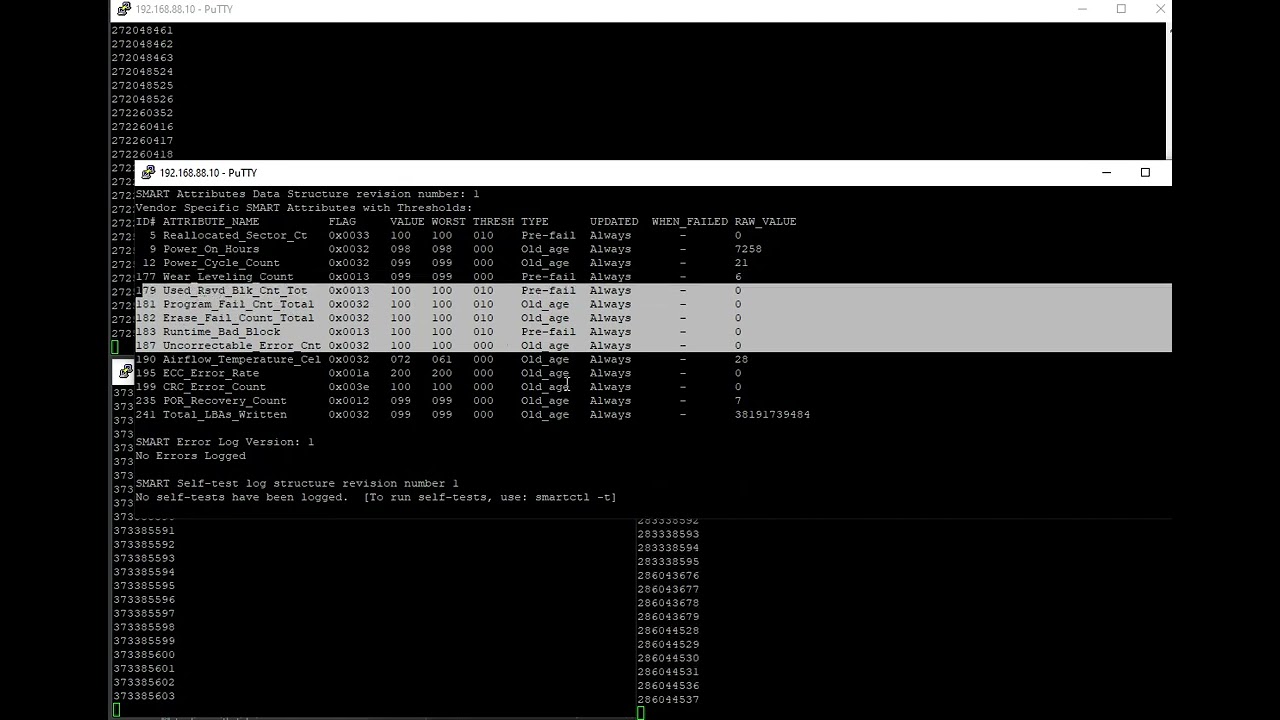Click the highlighted 'Erase_Fail_Count_Total' attribute

coord(238,318)
